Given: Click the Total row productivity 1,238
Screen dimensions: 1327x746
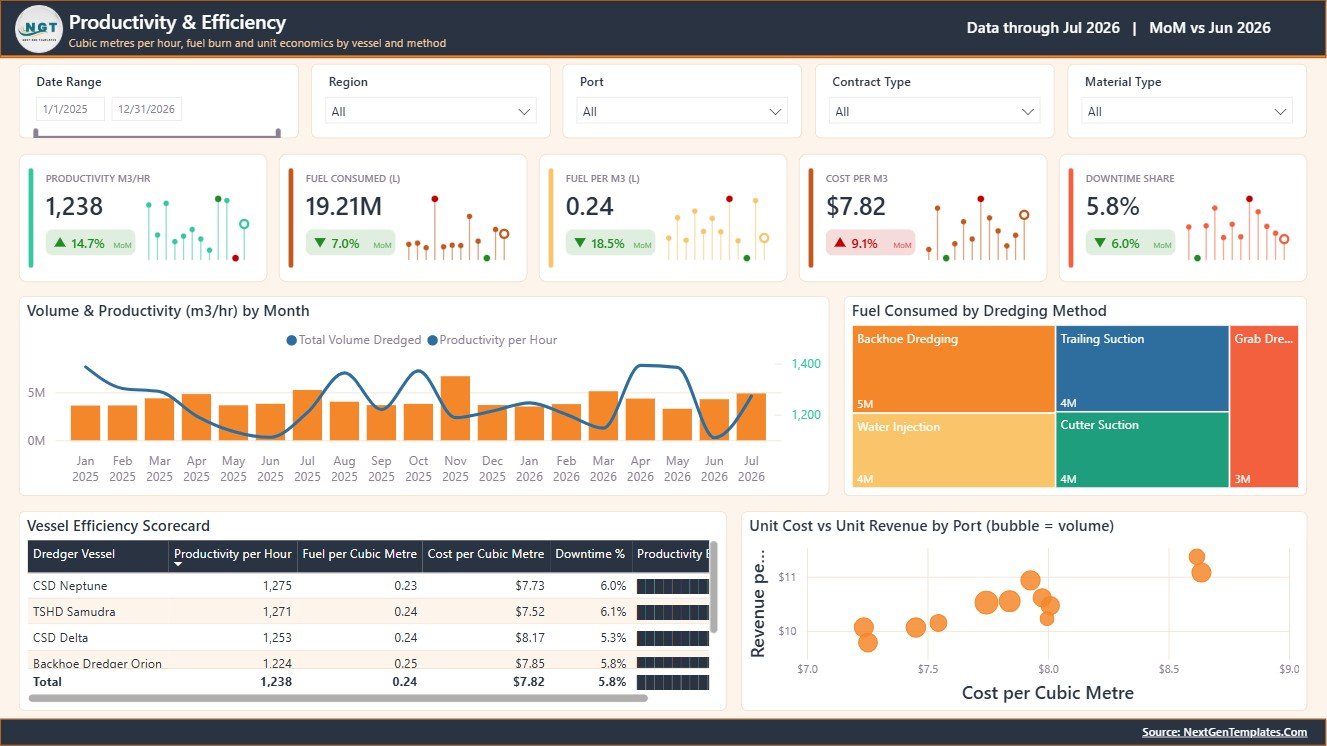Looking at the screenshot, I should pyautogui.click(x=276, y=682).
